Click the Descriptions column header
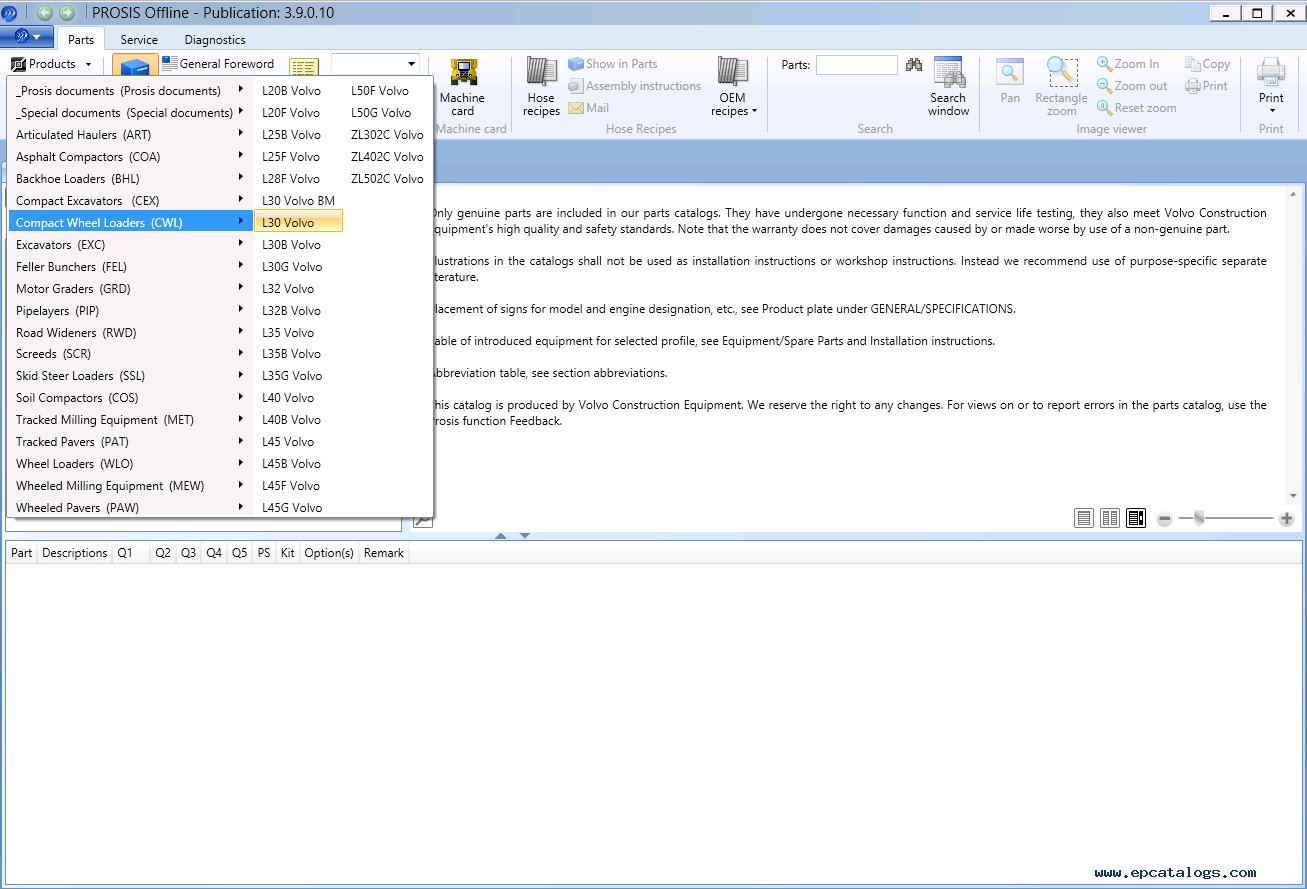1307x889 pixels. [x=75, y=553]
